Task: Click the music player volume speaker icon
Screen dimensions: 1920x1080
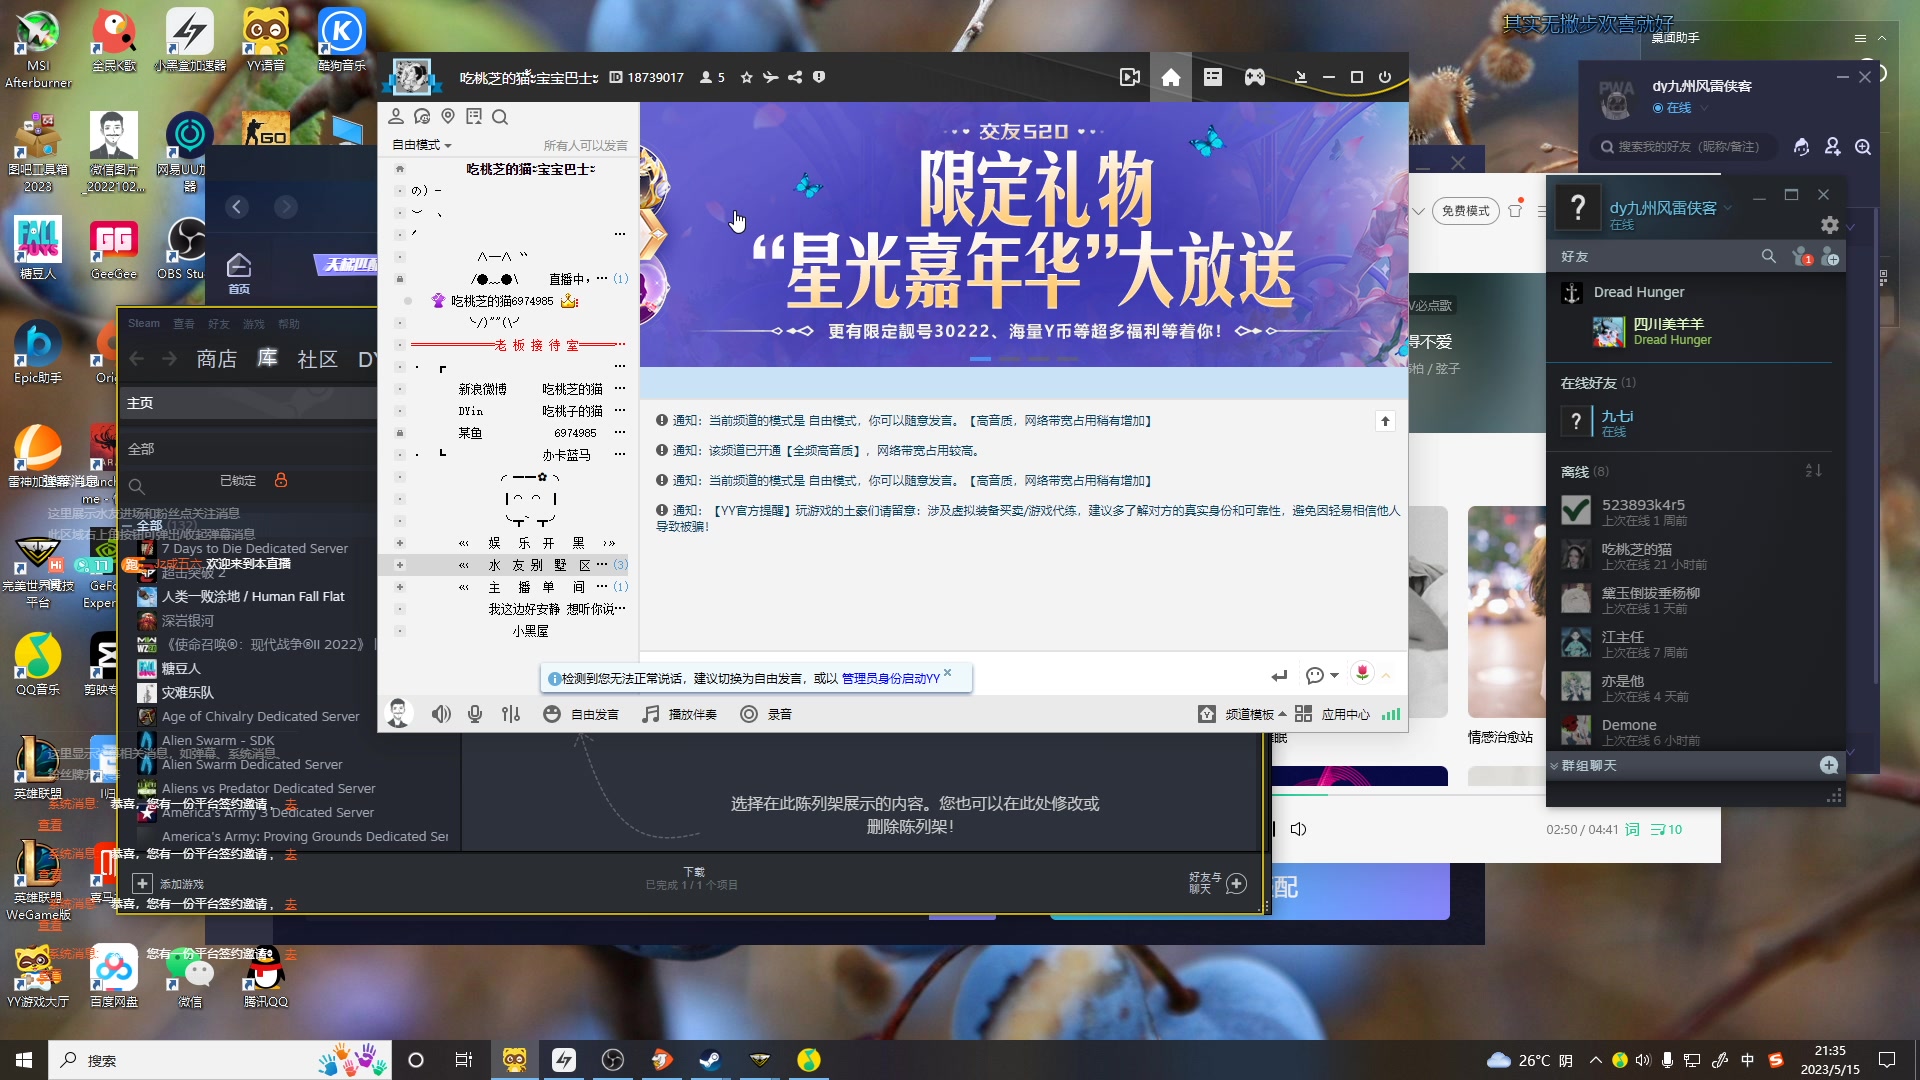Action: (1298, 829)
